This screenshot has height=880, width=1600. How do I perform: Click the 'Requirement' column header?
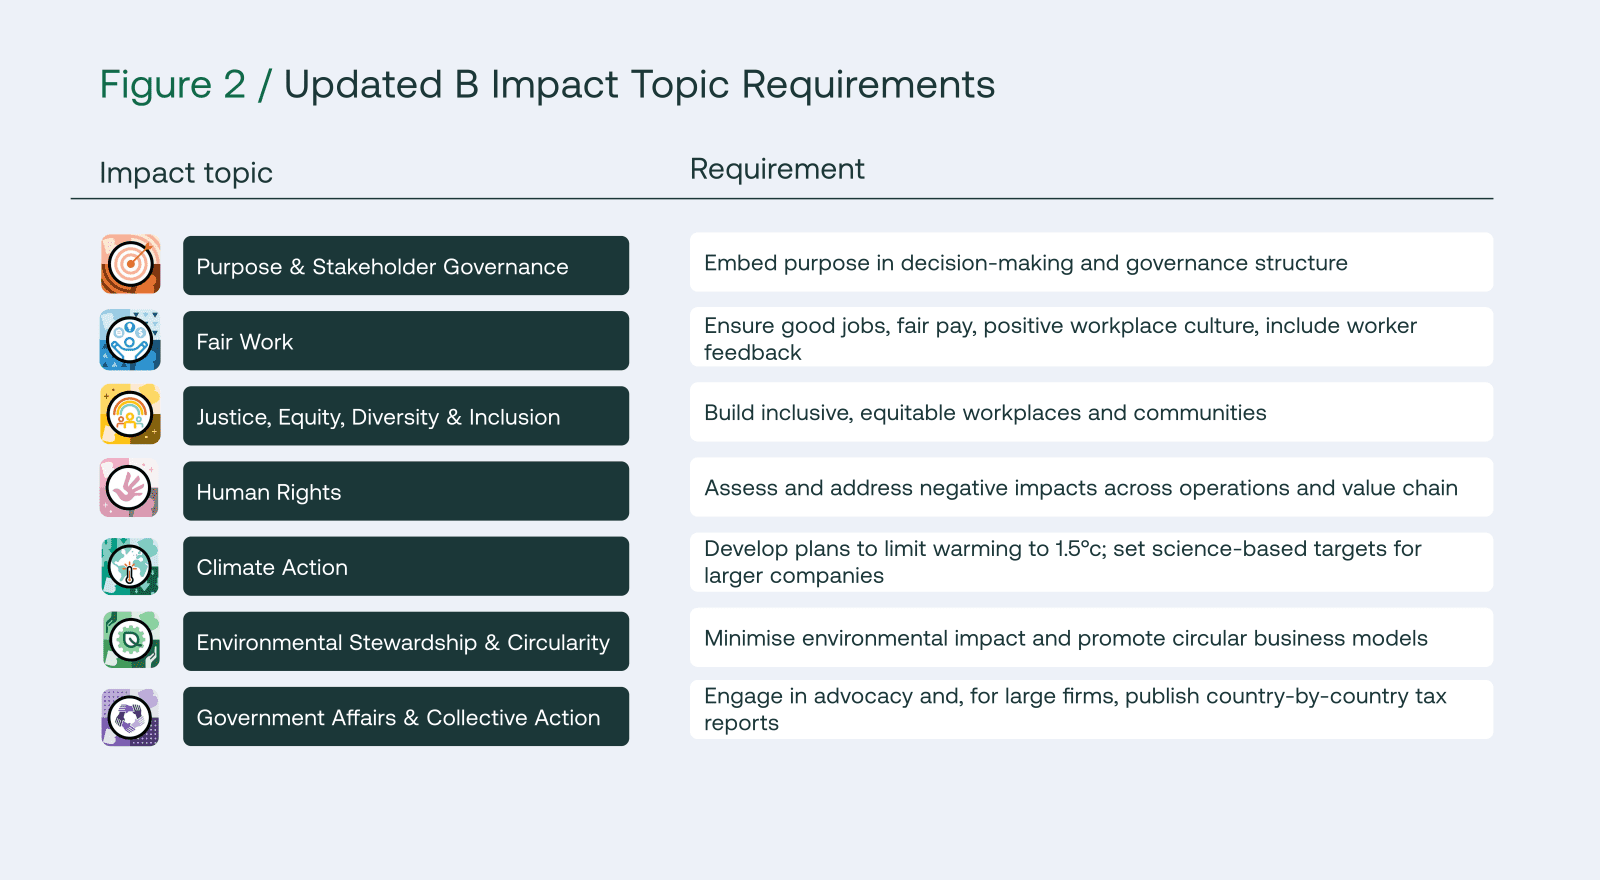click(777, 169)
